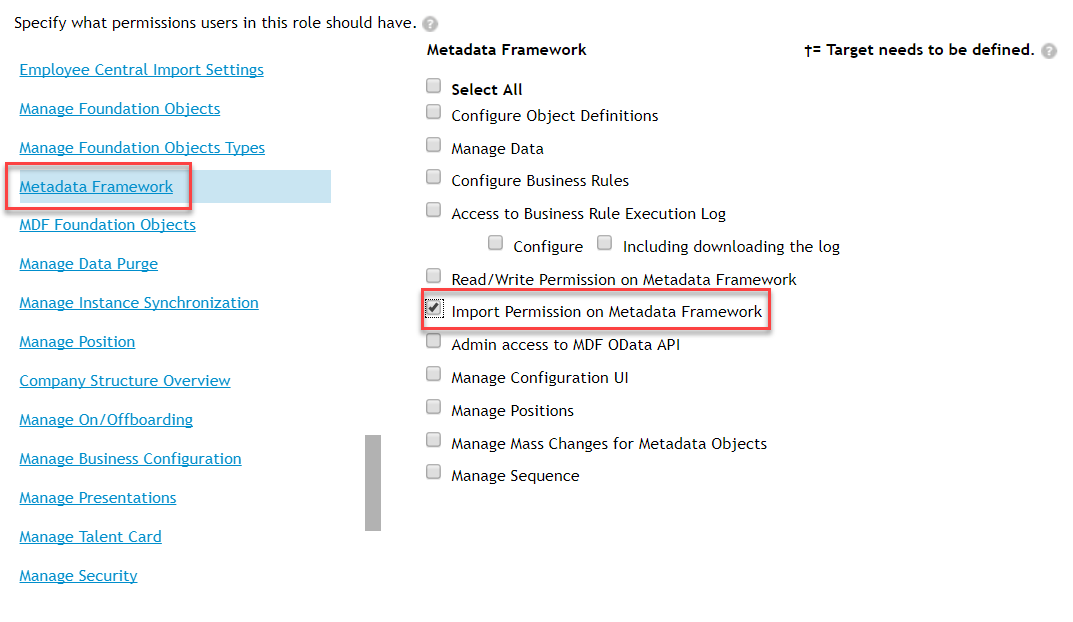
Task: Check Manage Sequence permission
Action: [433, 471]
